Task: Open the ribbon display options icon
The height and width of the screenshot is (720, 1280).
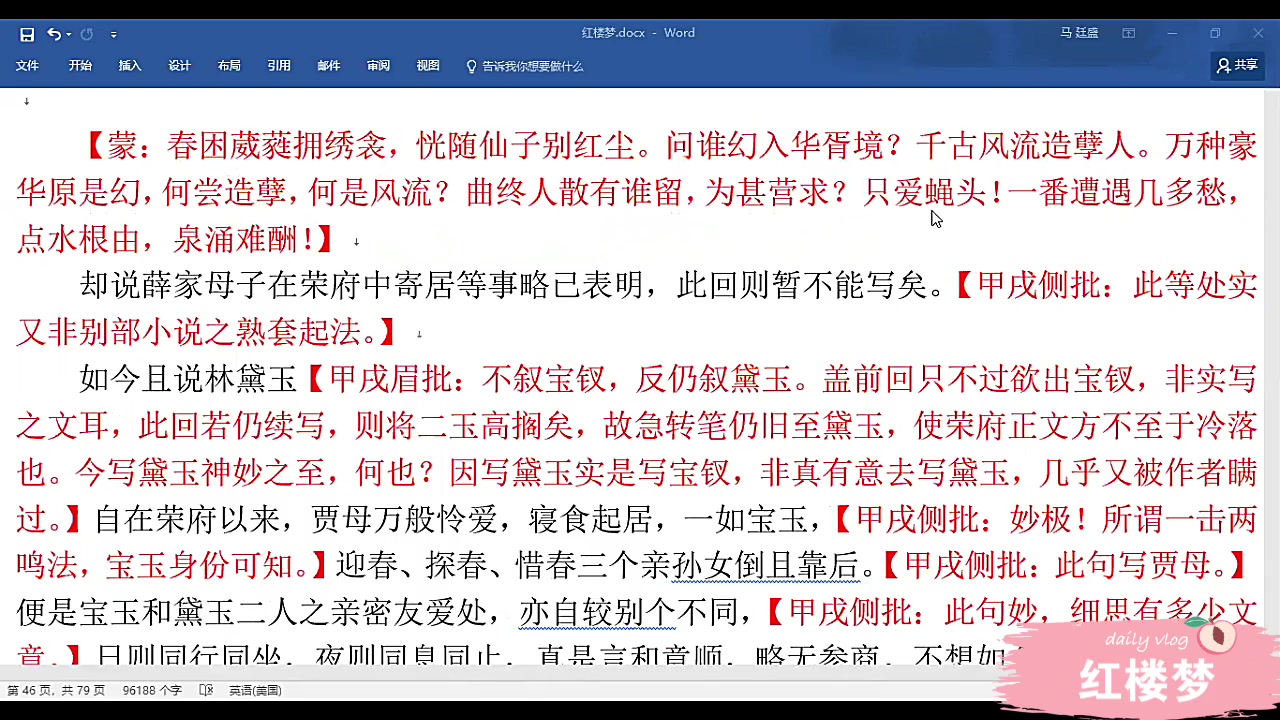Action: pyautogui.click(x=1129, y=33)
